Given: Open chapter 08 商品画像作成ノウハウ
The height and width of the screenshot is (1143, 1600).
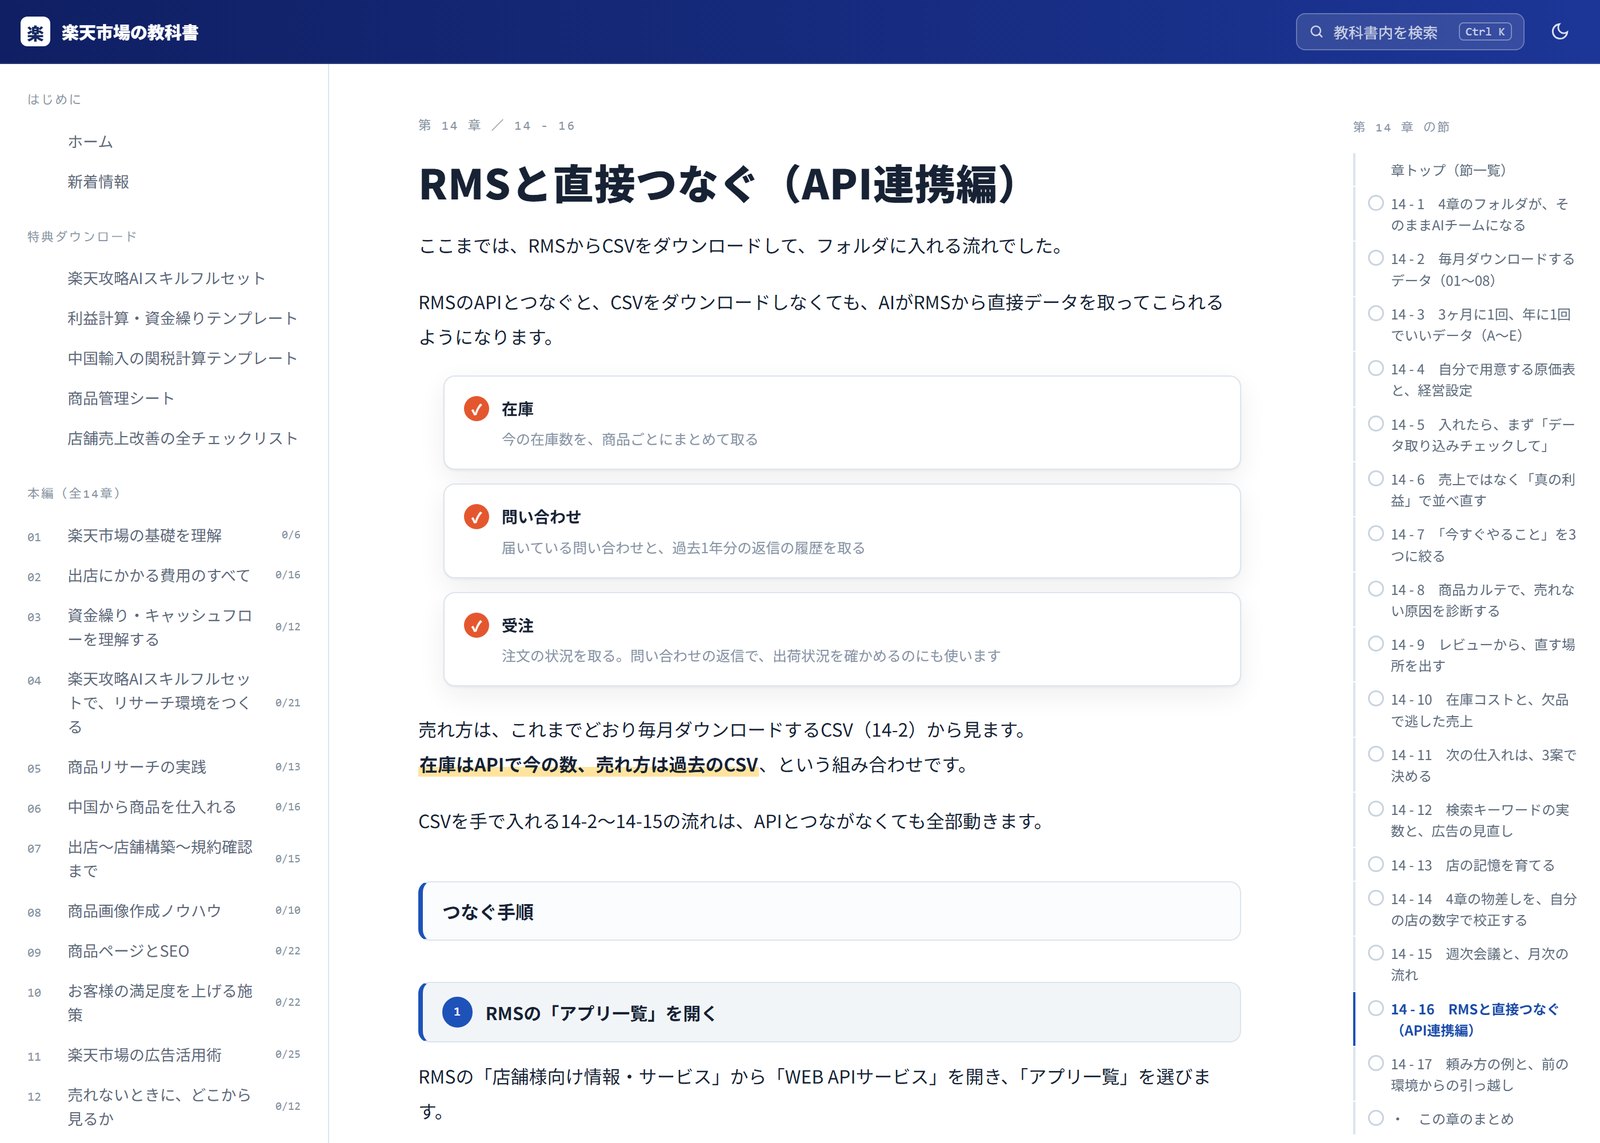Looking at the screenshot, I should point(144,911).
